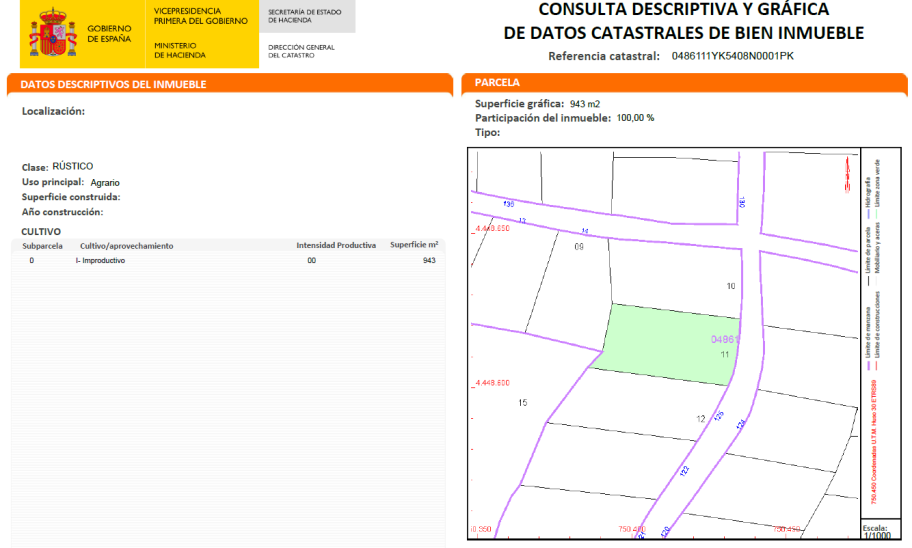
Task: Click parcel number 12 on the map
Action: click(x=701, y=419)
